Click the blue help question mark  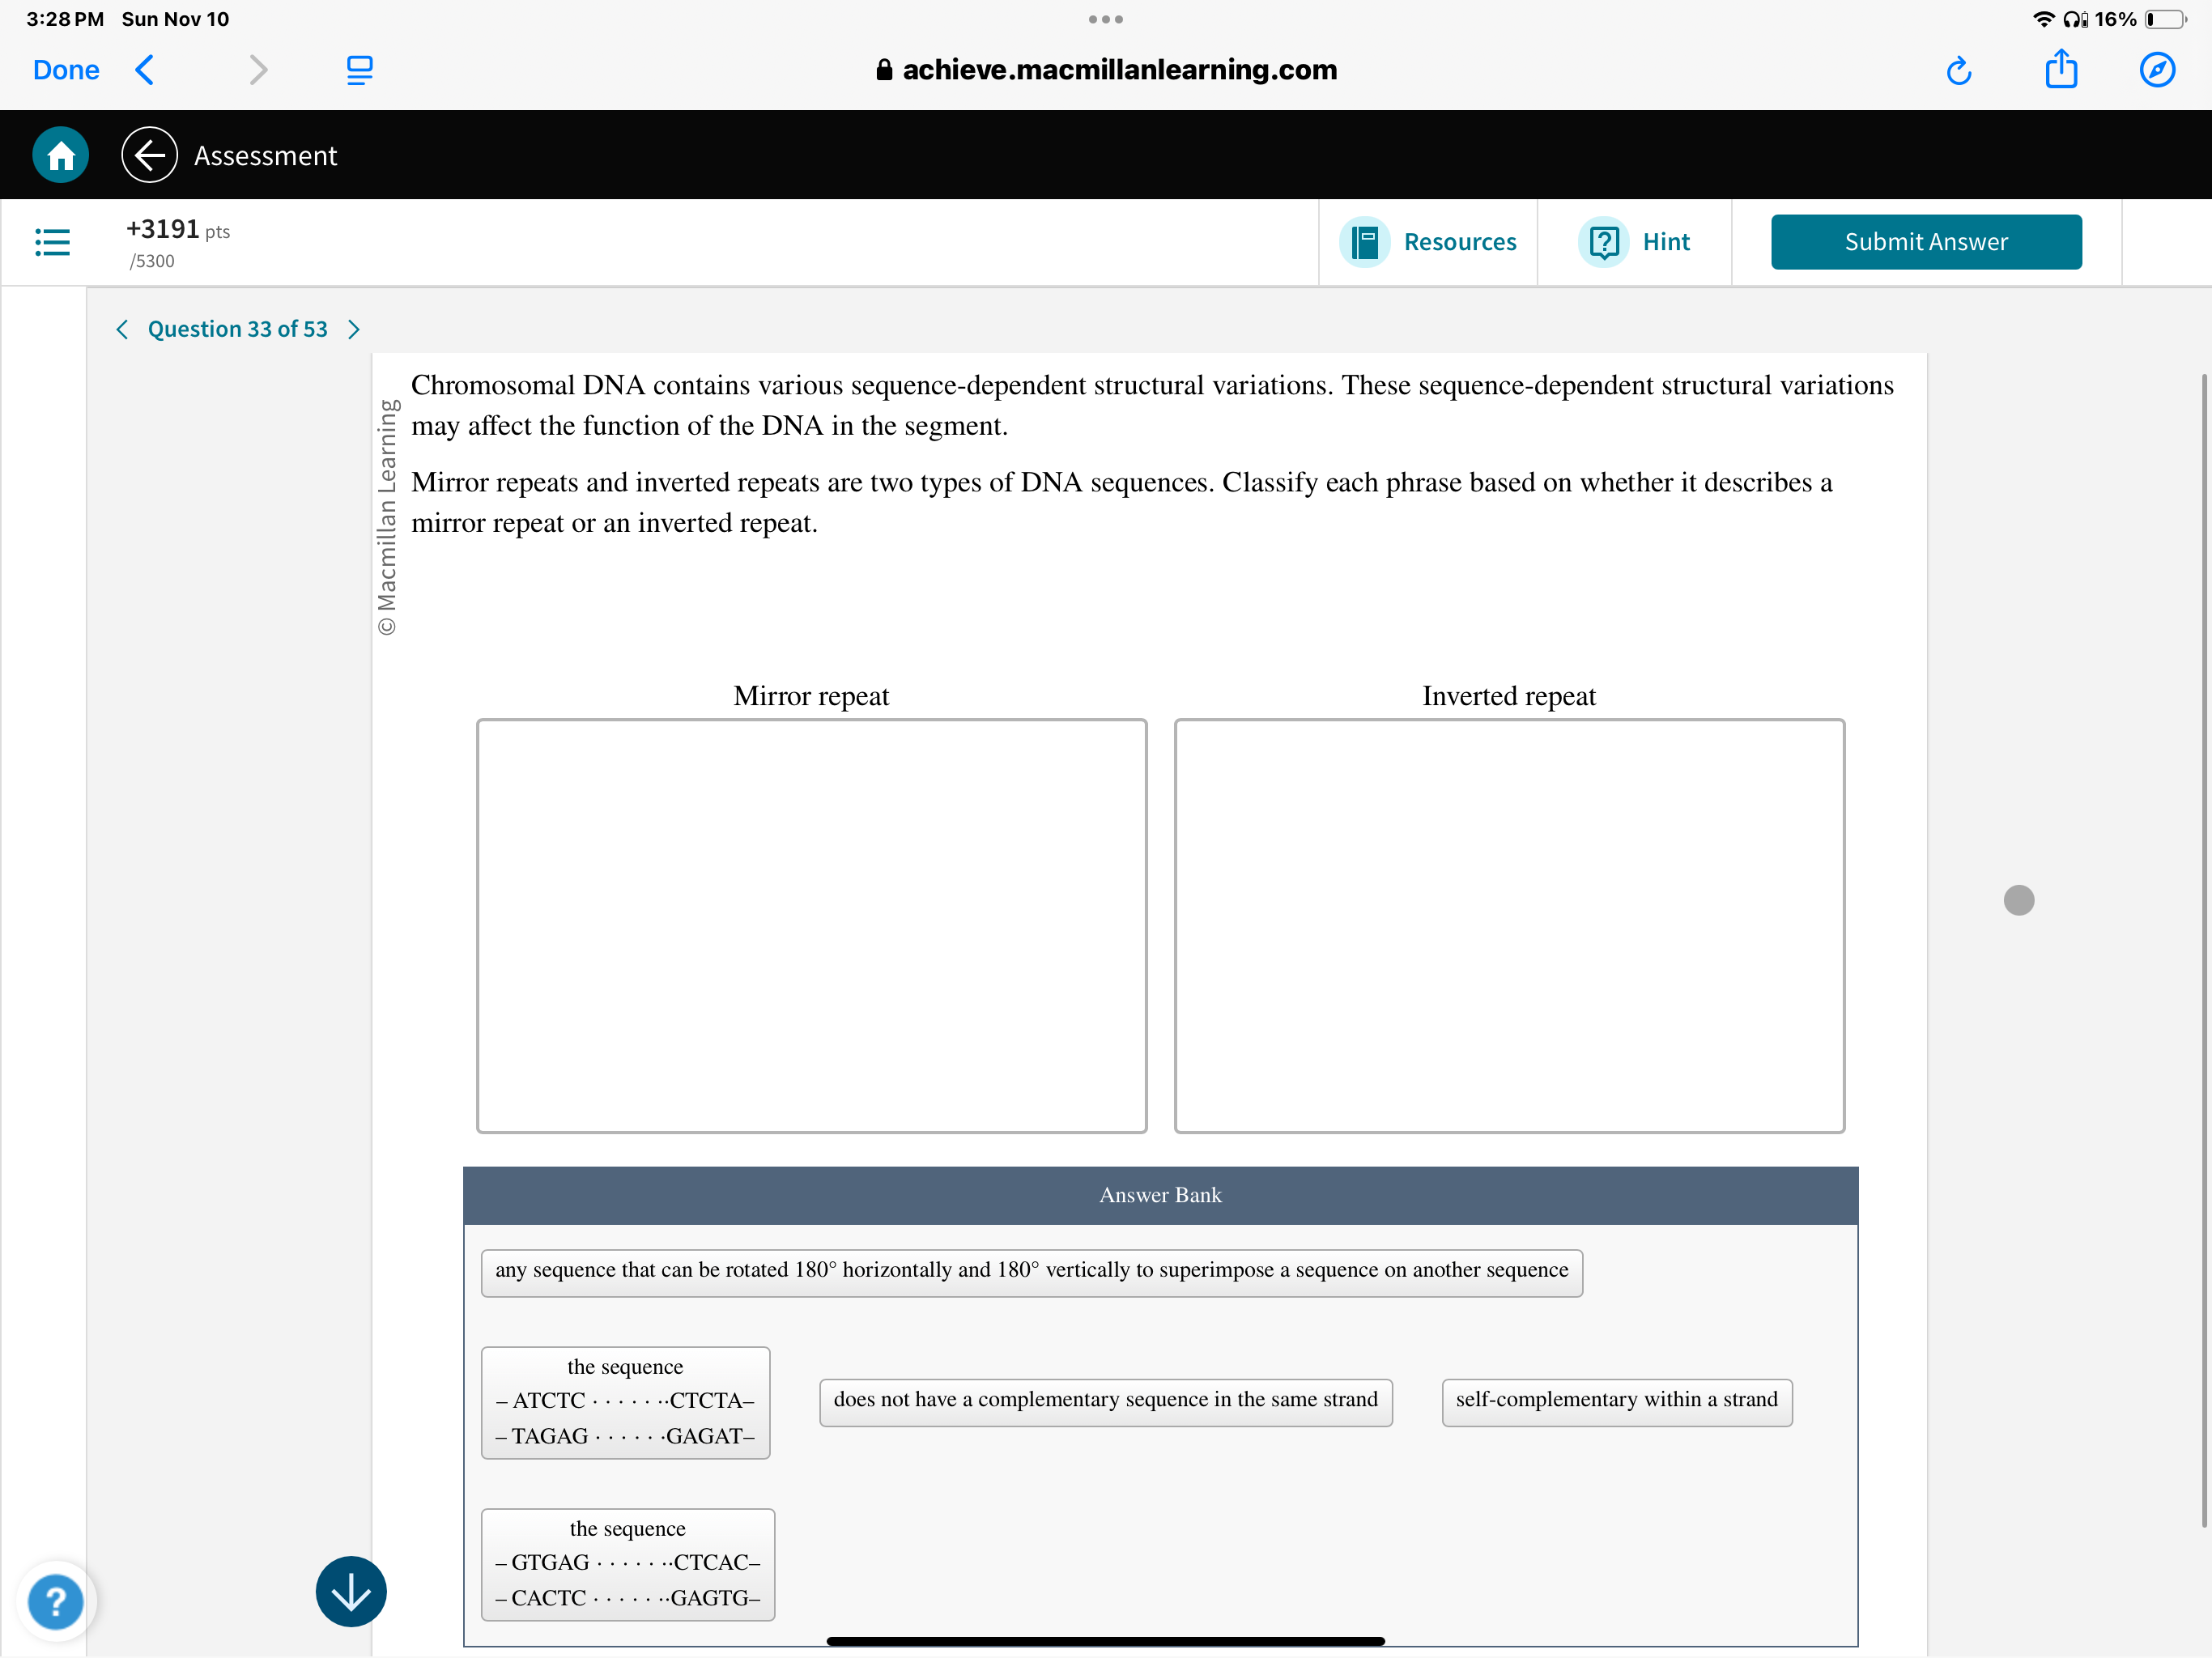pyautogui.click(x=56, y=1601)
